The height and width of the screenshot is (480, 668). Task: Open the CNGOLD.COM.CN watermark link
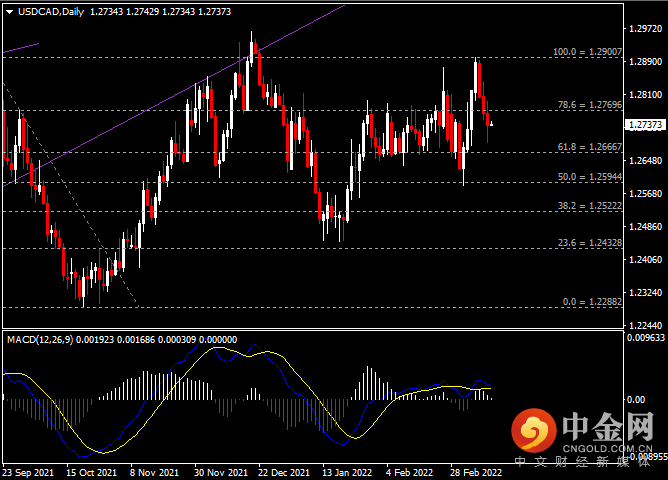[x=608, y=448]
